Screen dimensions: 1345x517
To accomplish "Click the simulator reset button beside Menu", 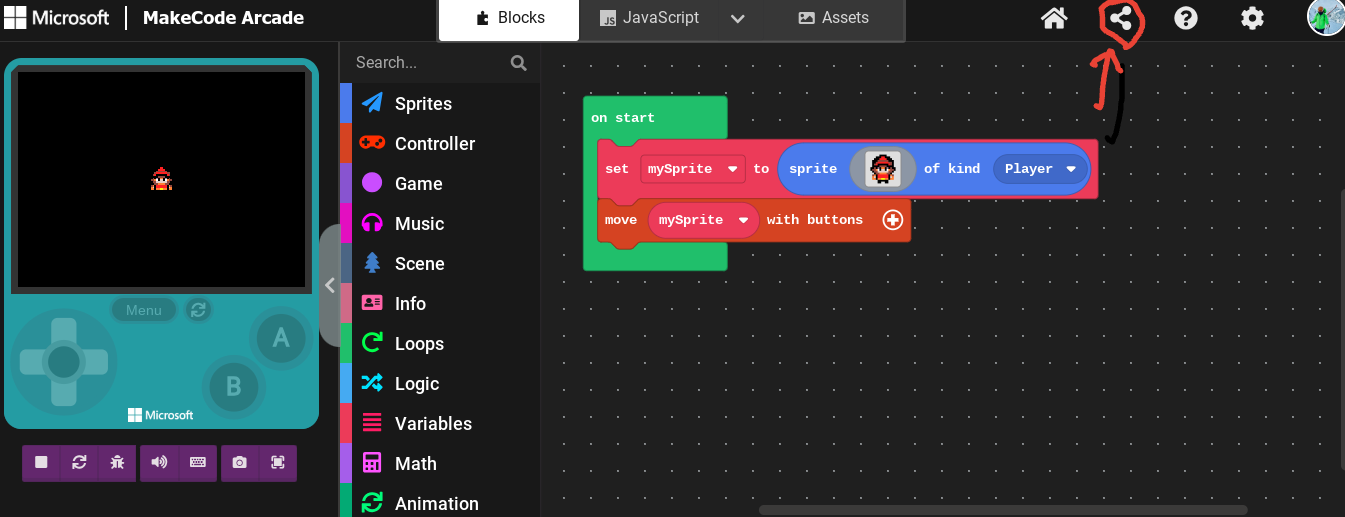I will (x=199, y=310).
